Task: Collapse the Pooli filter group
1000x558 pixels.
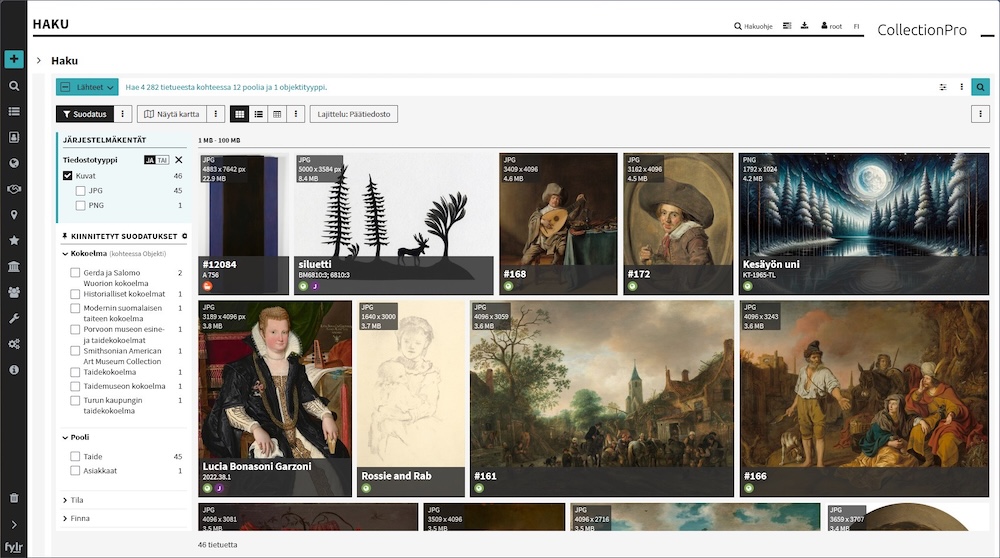Action: click(x=65, y=437)
